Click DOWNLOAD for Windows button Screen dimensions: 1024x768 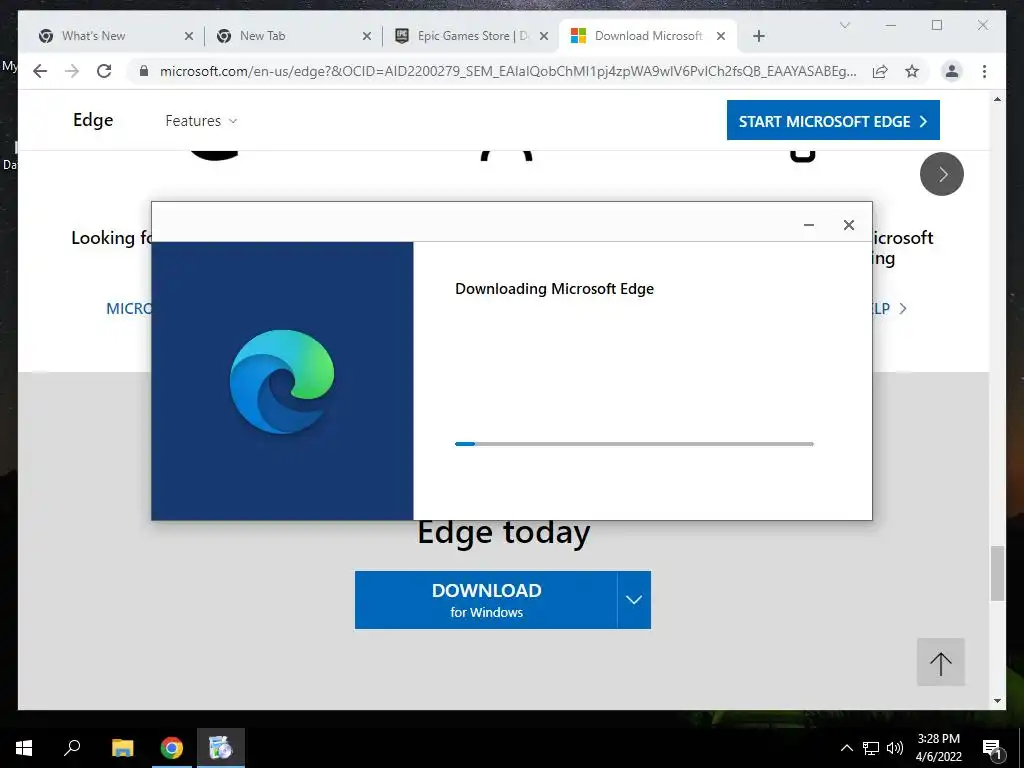(486, 600)
